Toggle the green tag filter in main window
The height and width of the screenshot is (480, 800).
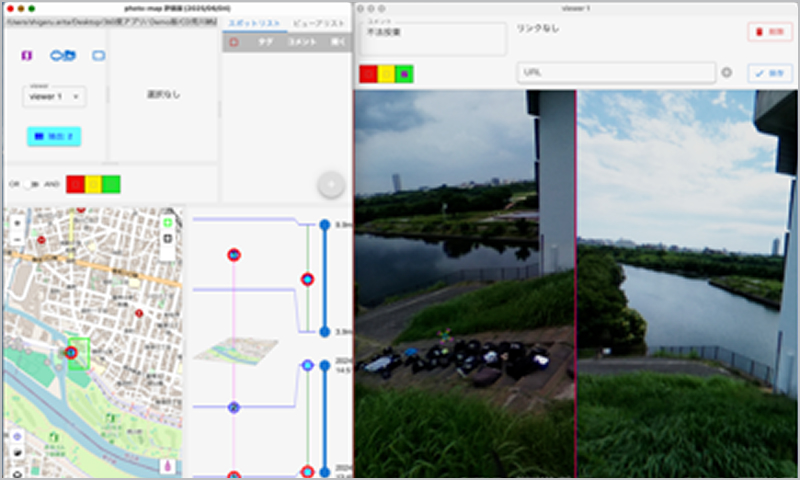pyautogui.click(x=111, y=184)
